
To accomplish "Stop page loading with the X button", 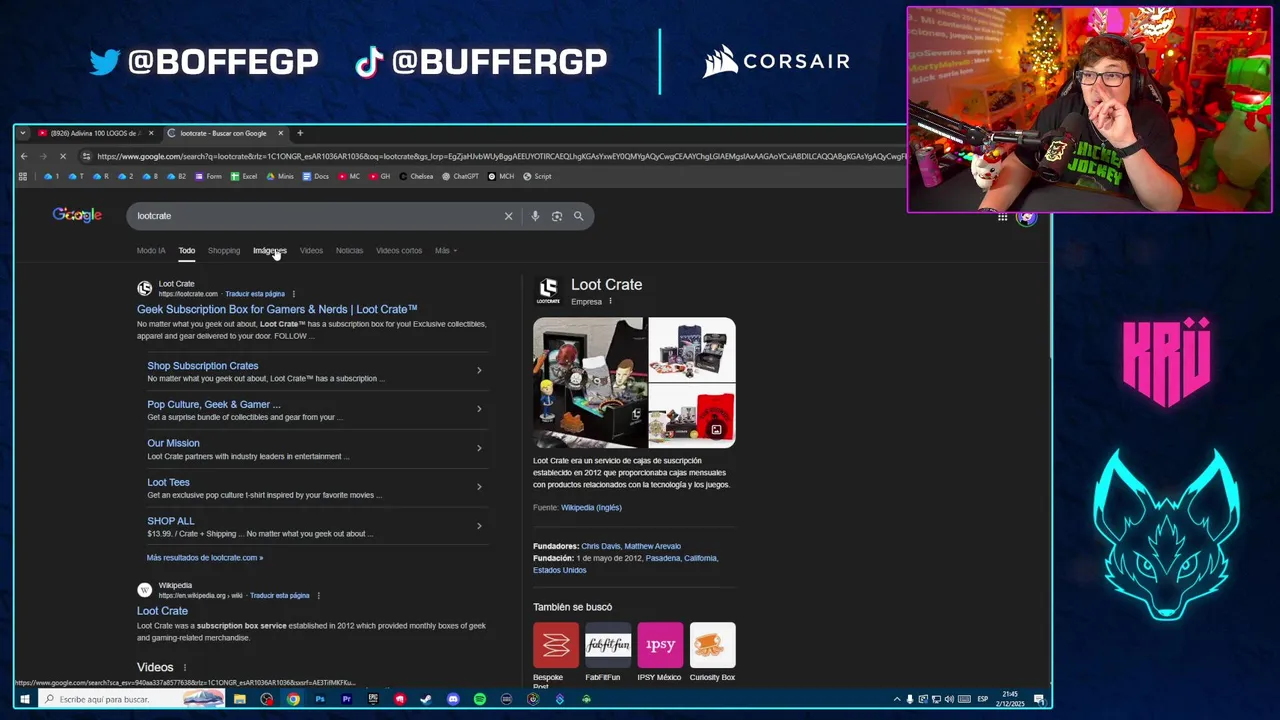I will 62,156.
